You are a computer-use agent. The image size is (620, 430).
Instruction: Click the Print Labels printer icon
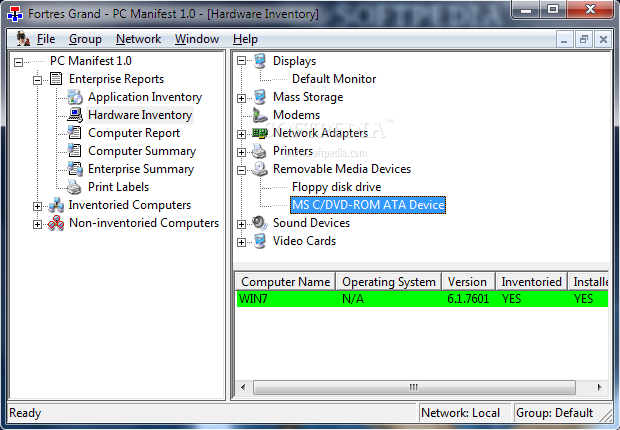74,187
